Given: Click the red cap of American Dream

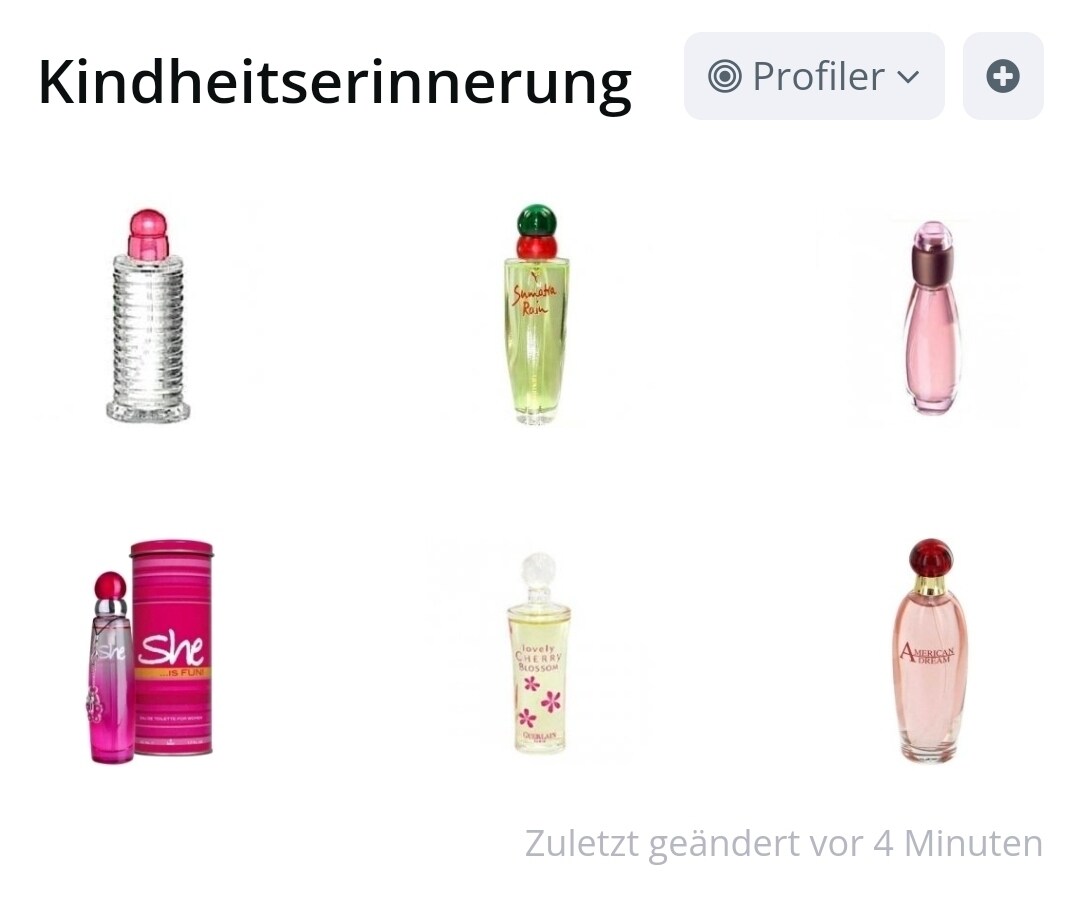Looking at the screenshot, I should 931,558.
